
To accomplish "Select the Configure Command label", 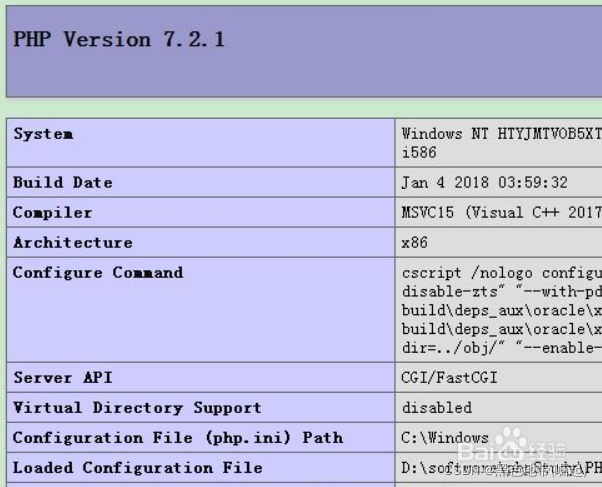I will point(97,273).
